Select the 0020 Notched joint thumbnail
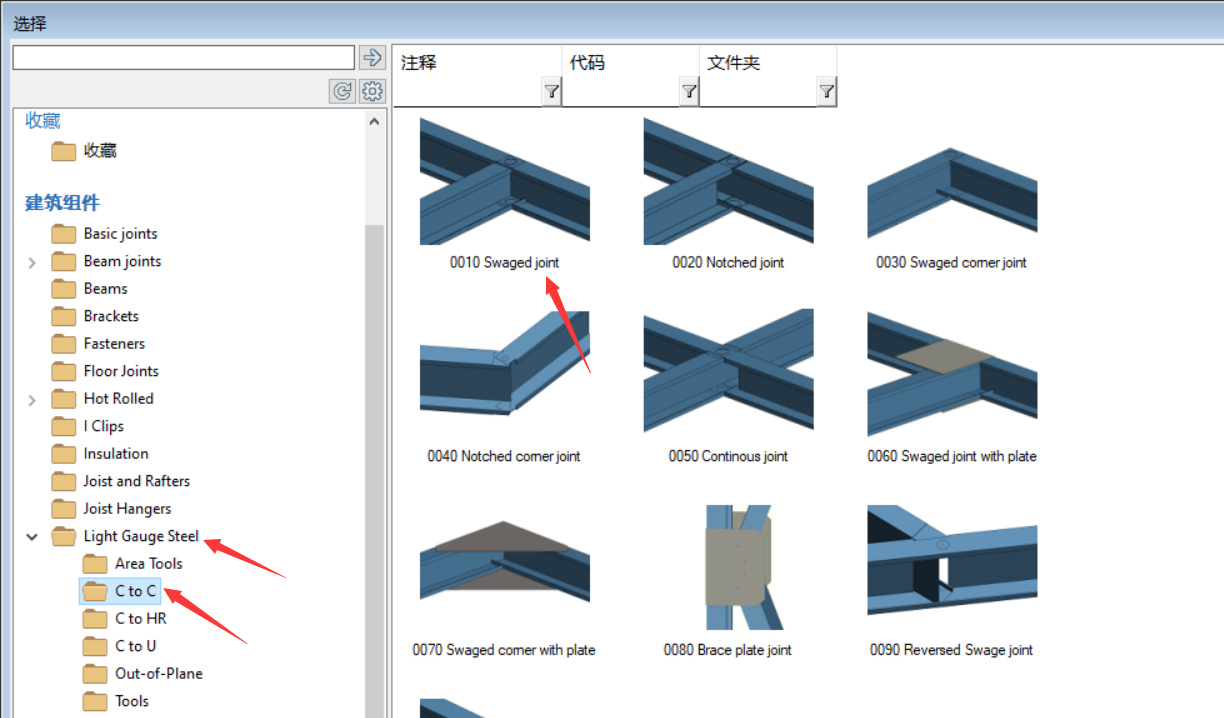 (x=728, y=181)
